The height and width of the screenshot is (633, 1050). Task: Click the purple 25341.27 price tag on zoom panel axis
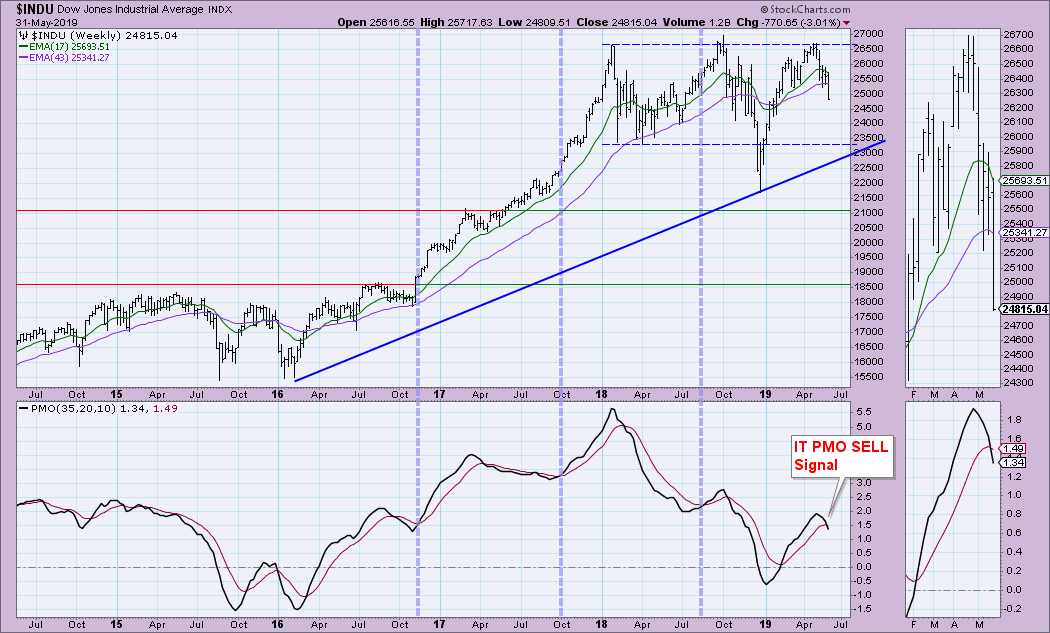pos(1024,232)
